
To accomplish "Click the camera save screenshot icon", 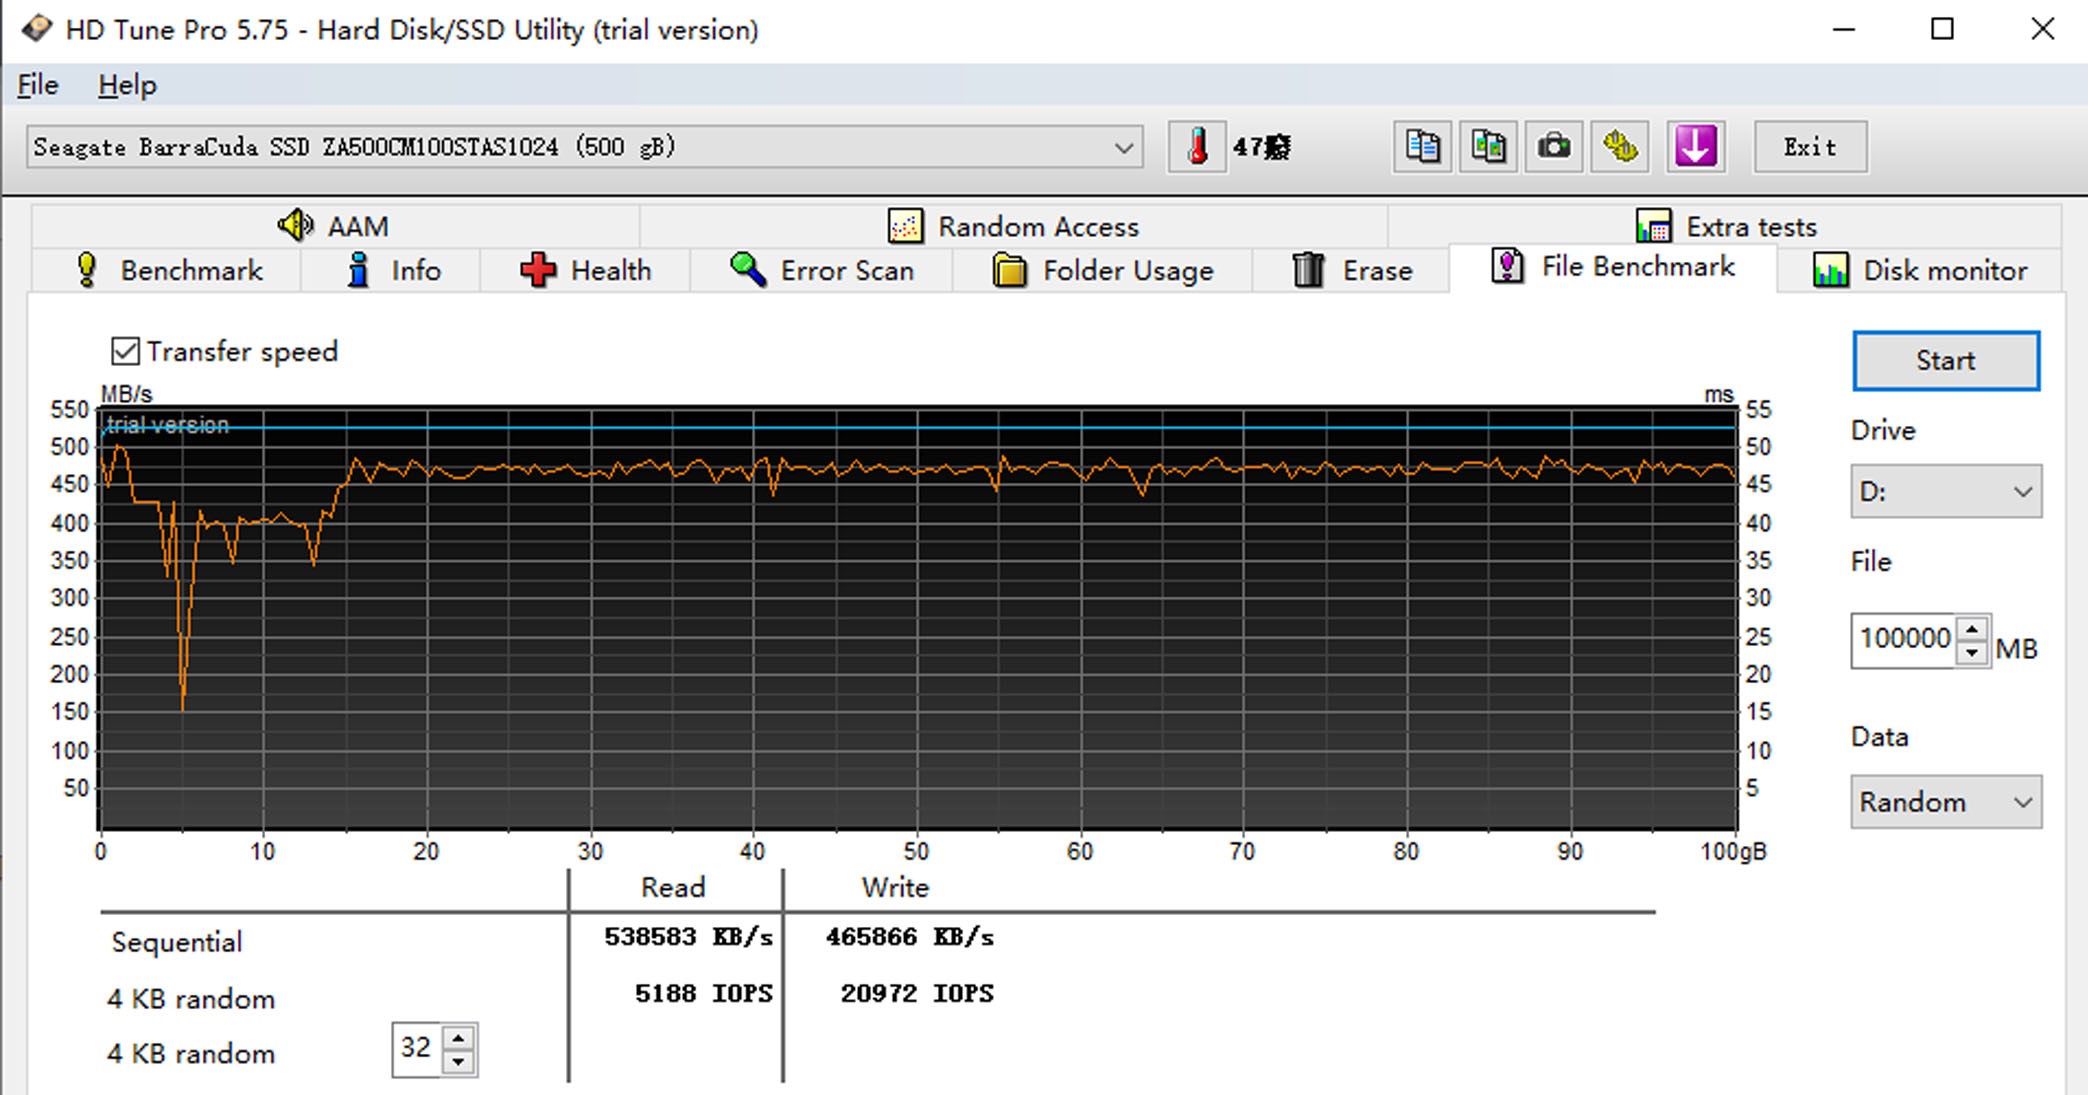I will 1553,147.
